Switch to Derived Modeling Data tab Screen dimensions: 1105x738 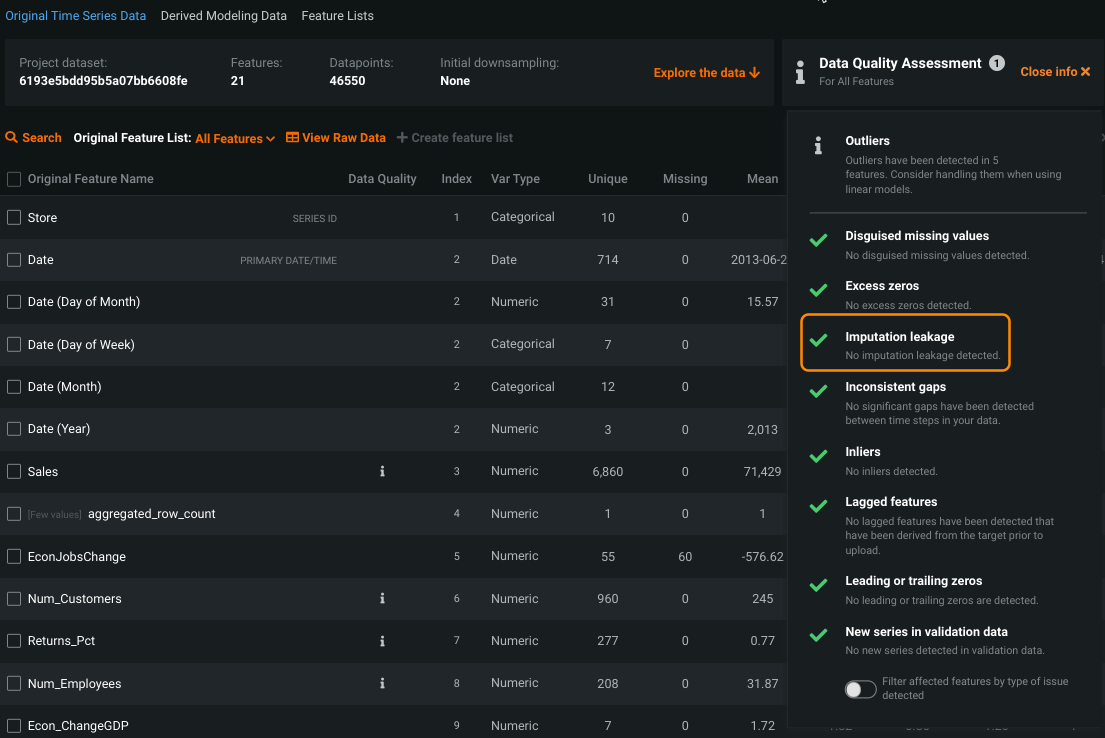pos(223,16)
